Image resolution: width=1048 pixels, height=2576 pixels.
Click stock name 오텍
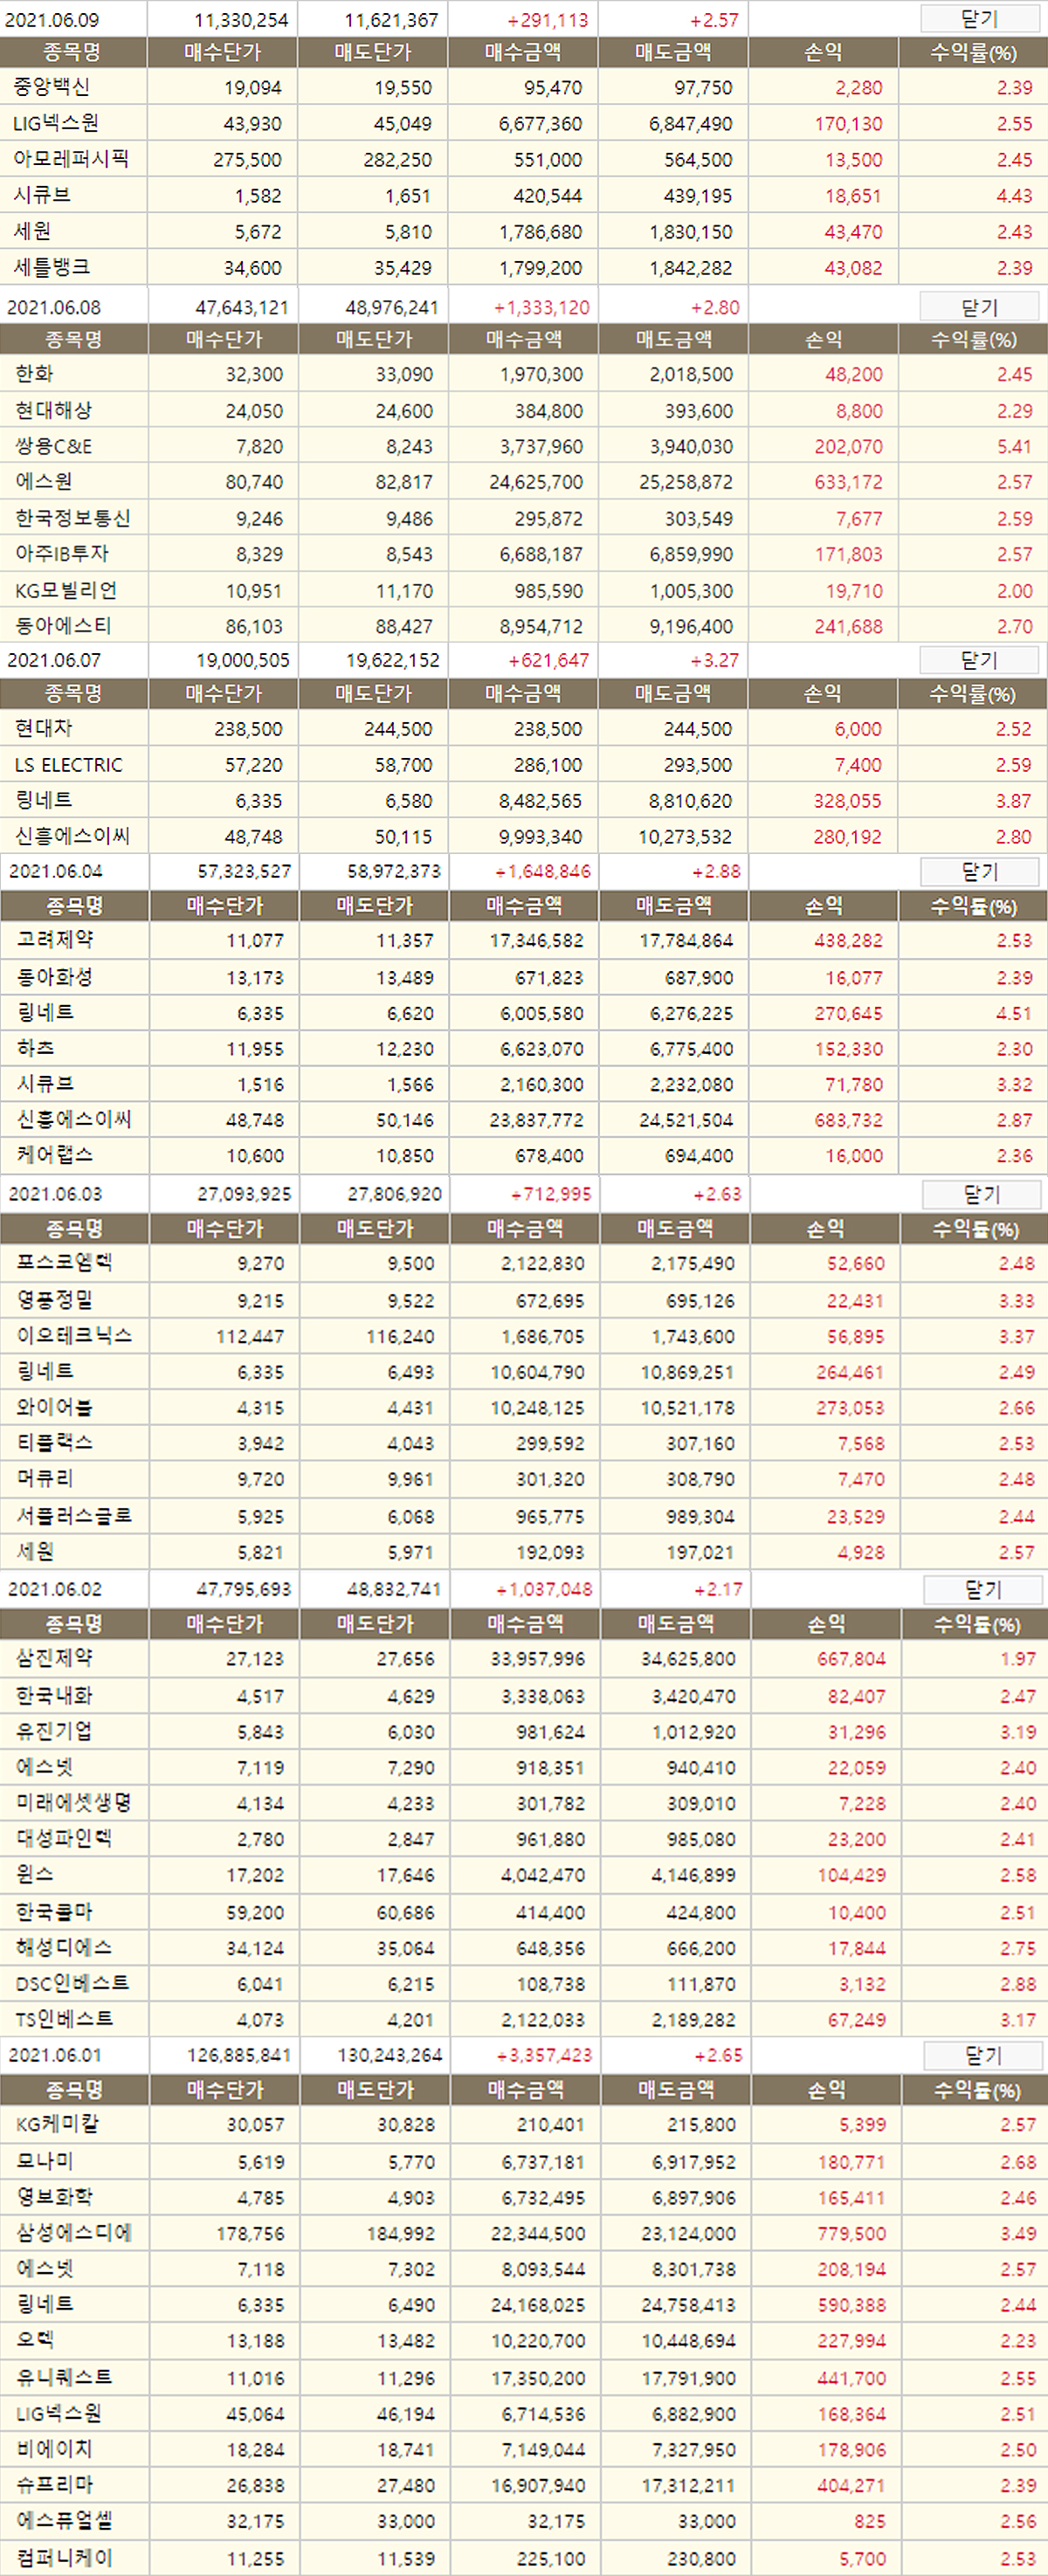(x=35, y=2340)
